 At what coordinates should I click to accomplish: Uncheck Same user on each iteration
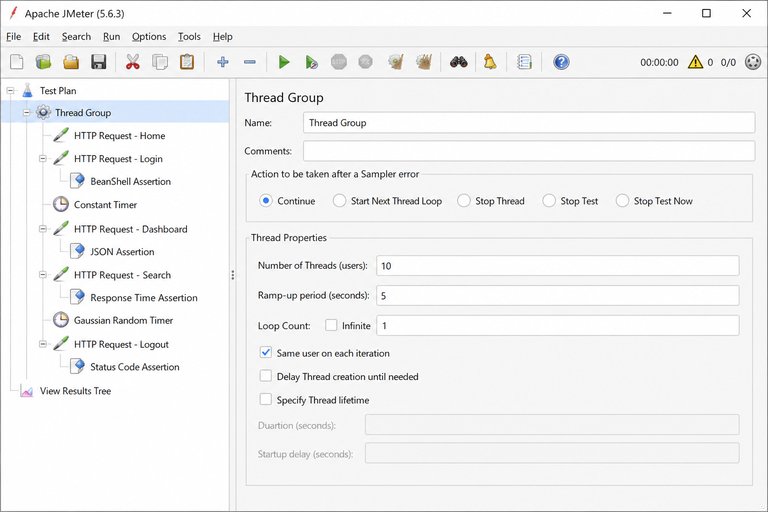tap(265, 353)
